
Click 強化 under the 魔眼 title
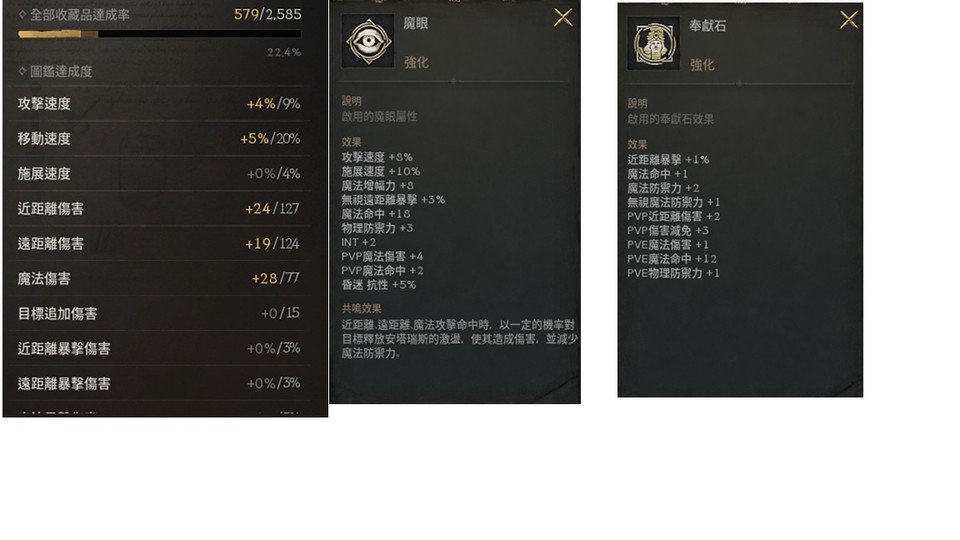pyautogui.click(x=416, y=62)
